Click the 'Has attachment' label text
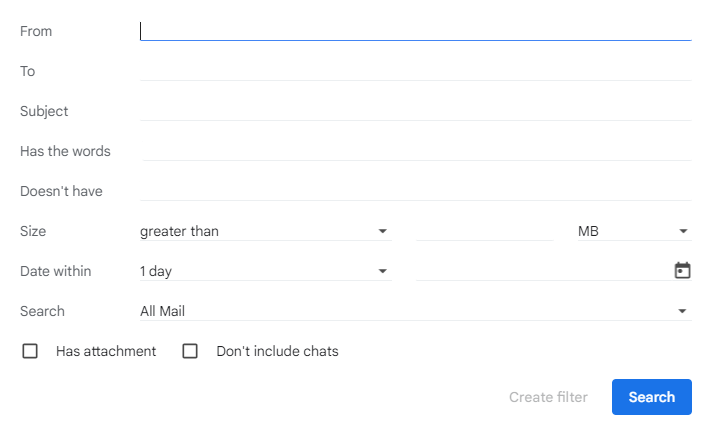The width and height of the screenshot is (712, 427). [x=106, y=351]
